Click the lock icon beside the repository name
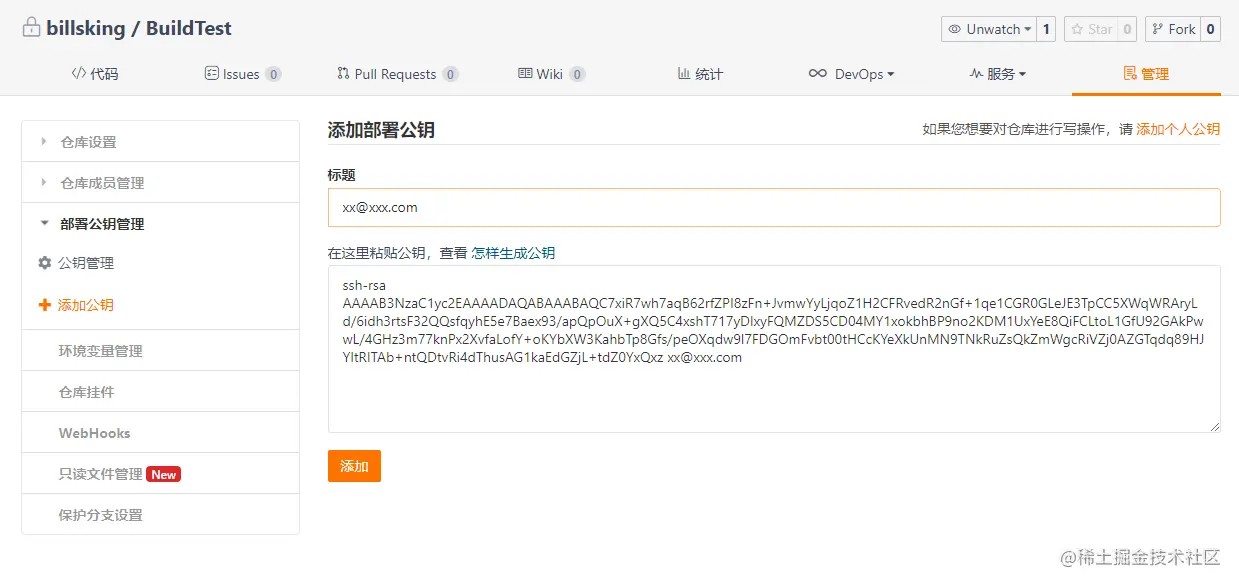1239x586 pixels. point(31,28)
